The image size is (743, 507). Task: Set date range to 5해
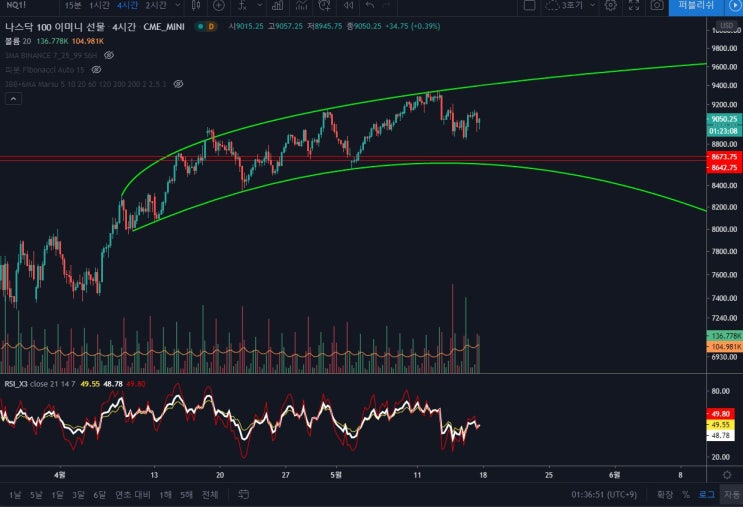coord(186,495)
